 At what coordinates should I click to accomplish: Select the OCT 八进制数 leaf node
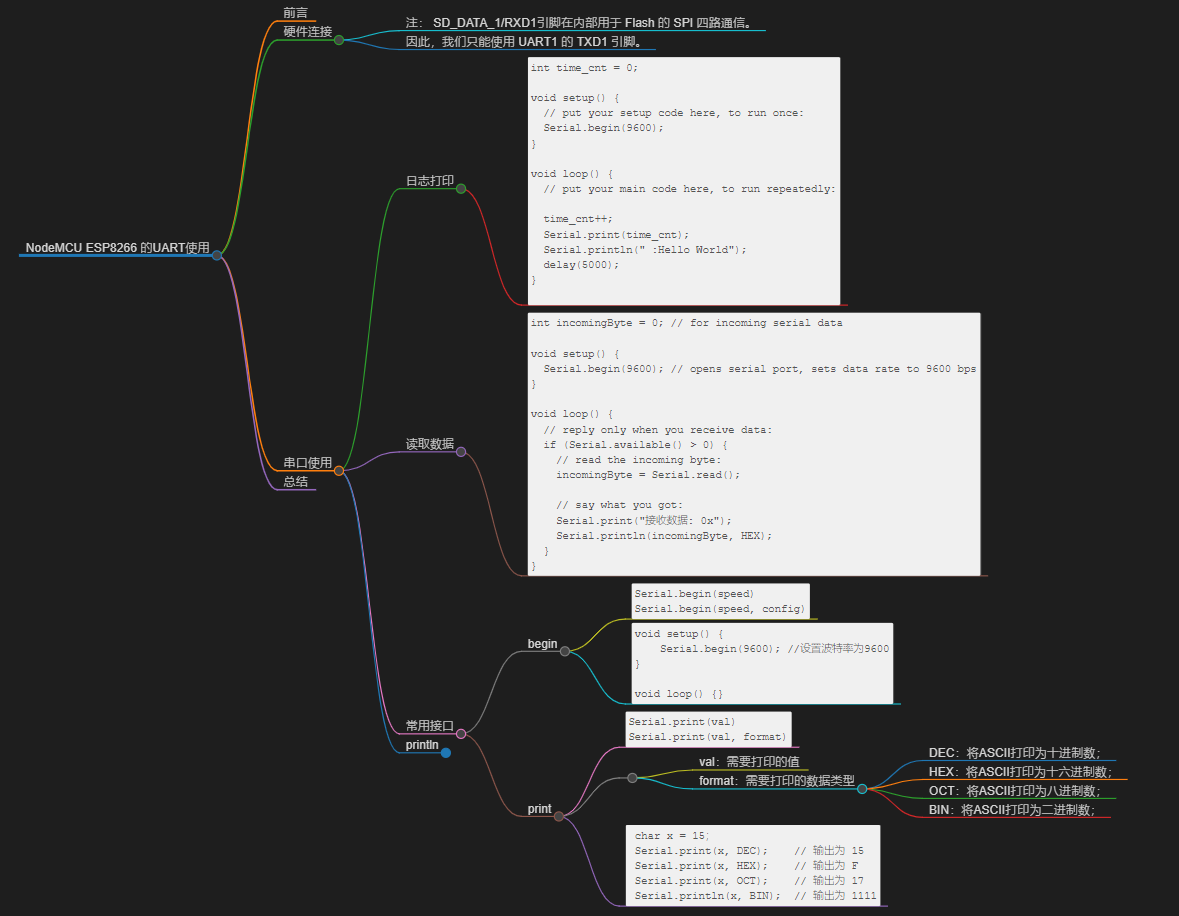coord(1014,790)
